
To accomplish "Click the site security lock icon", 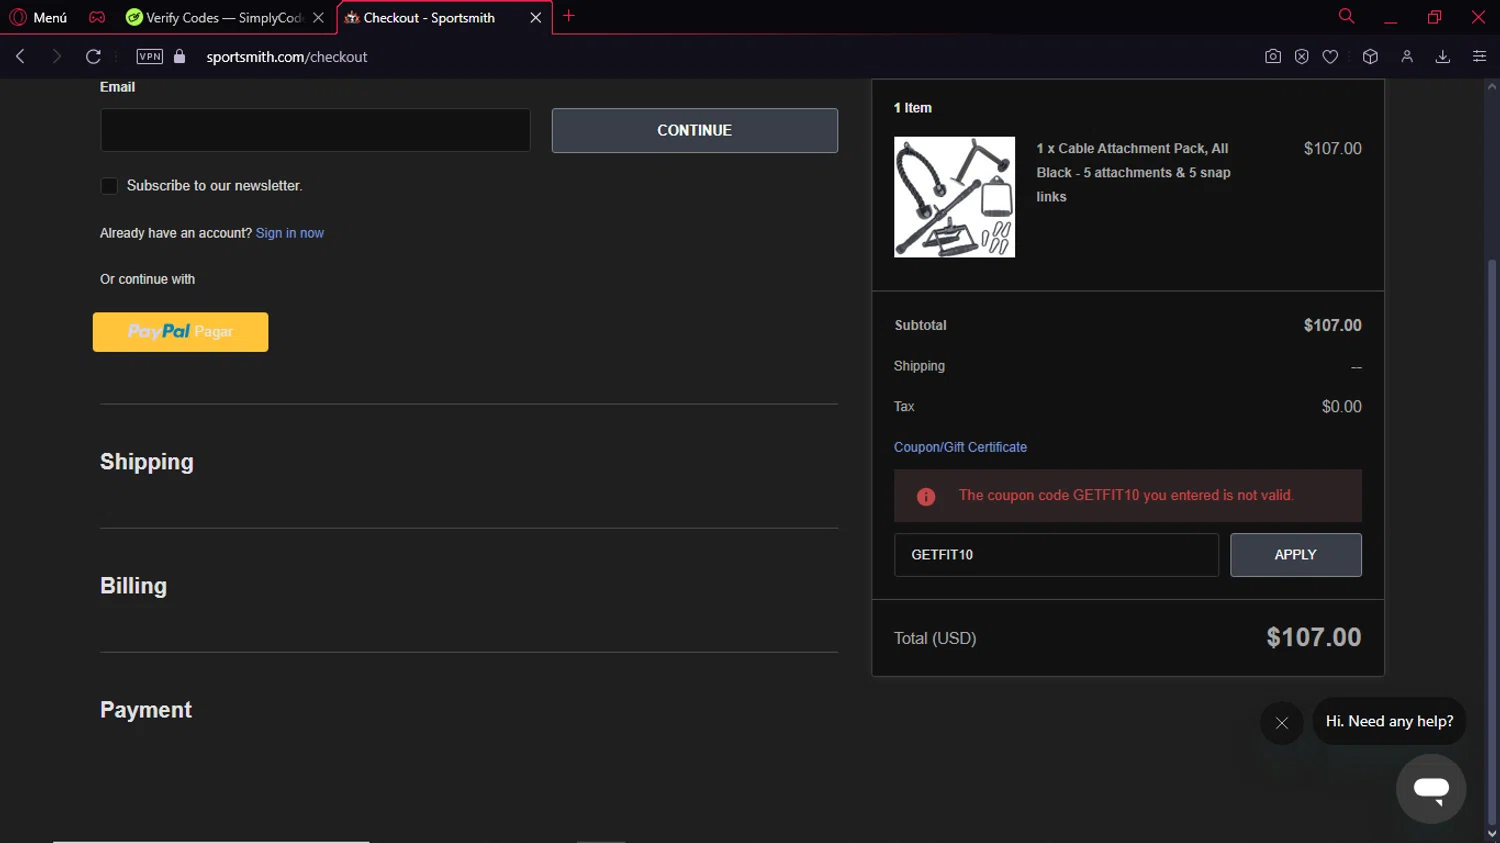I will 180,56.
